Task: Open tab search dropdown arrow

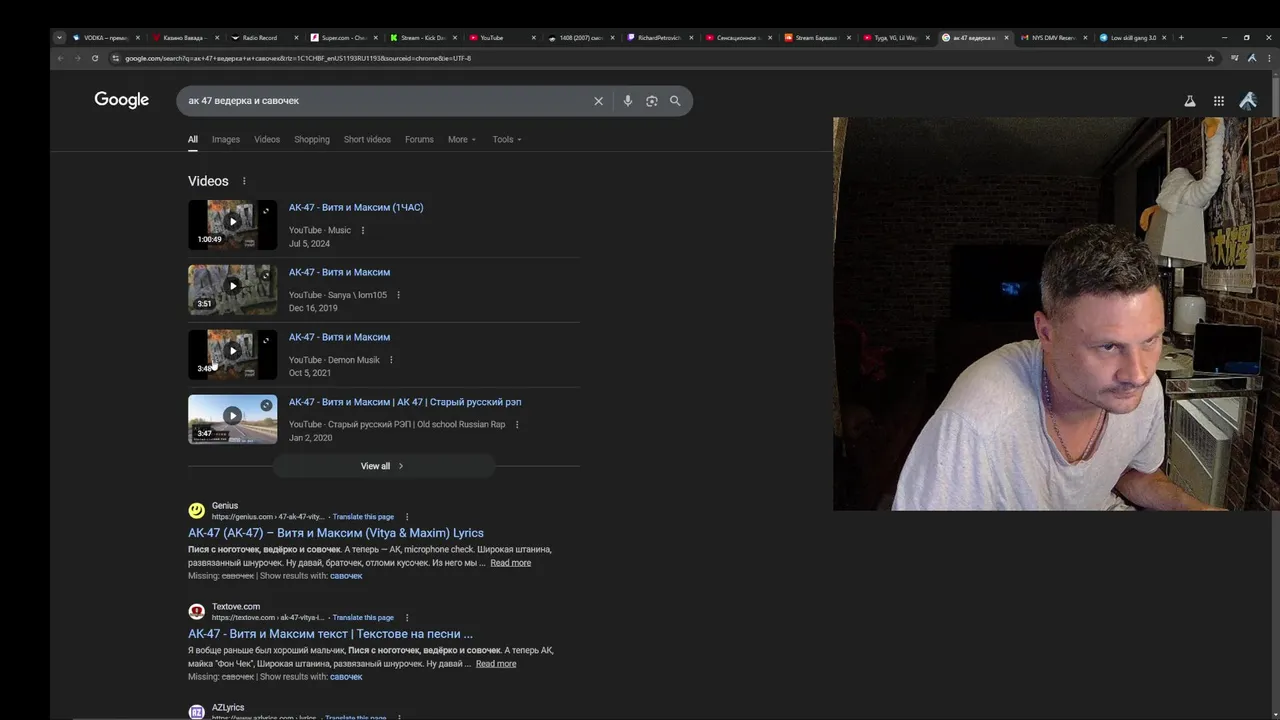Action: (x=59, y=38)
